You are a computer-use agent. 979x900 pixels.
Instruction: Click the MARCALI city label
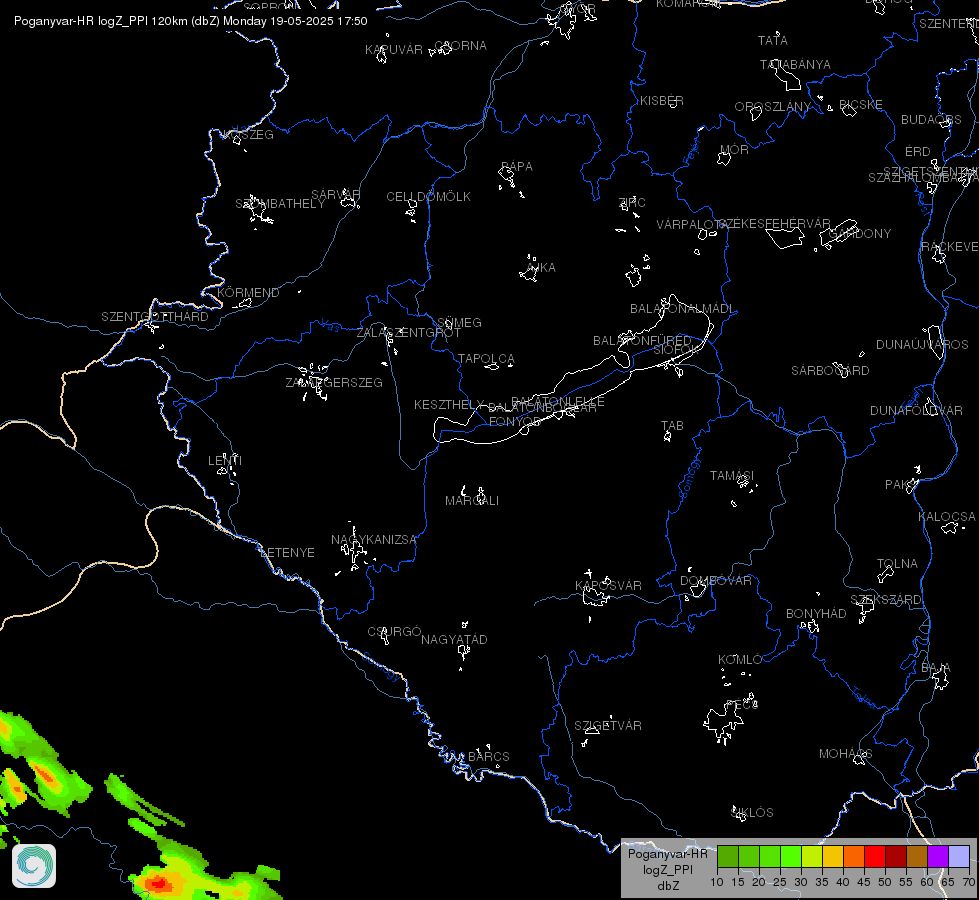(472, 501)
